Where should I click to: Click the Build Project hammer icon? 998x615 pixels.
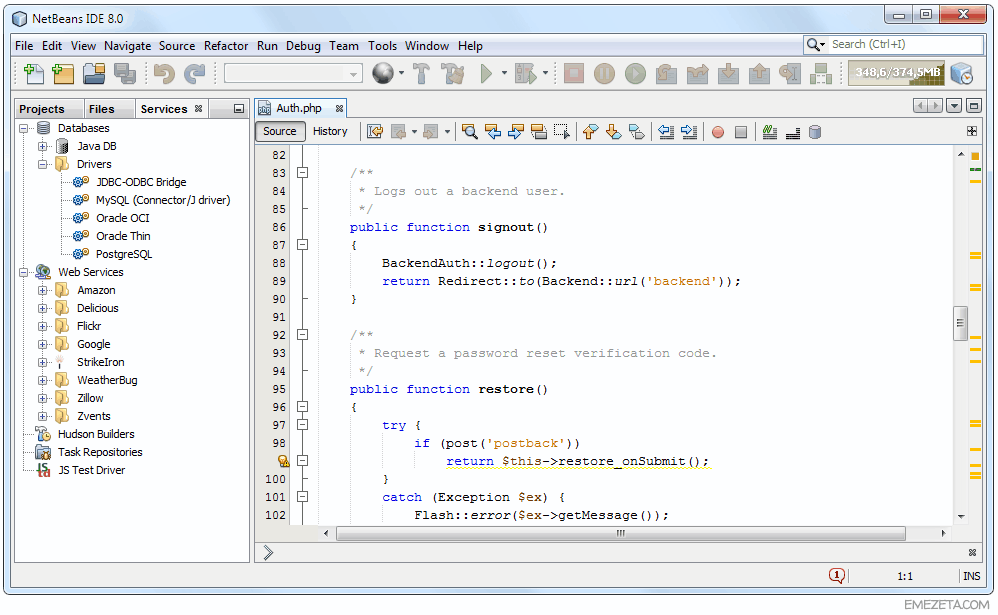pos(421,74)
